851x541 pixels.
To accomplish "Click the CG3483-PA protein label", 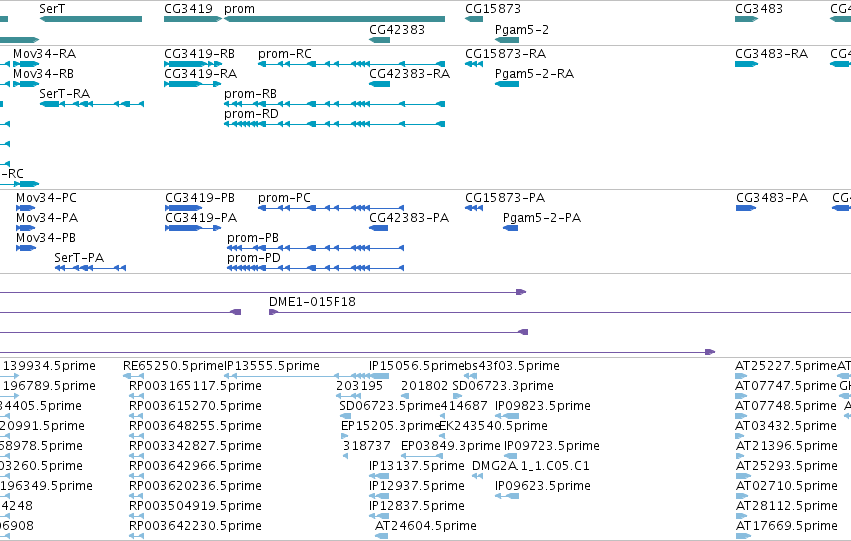I will (x=772, y=198).
